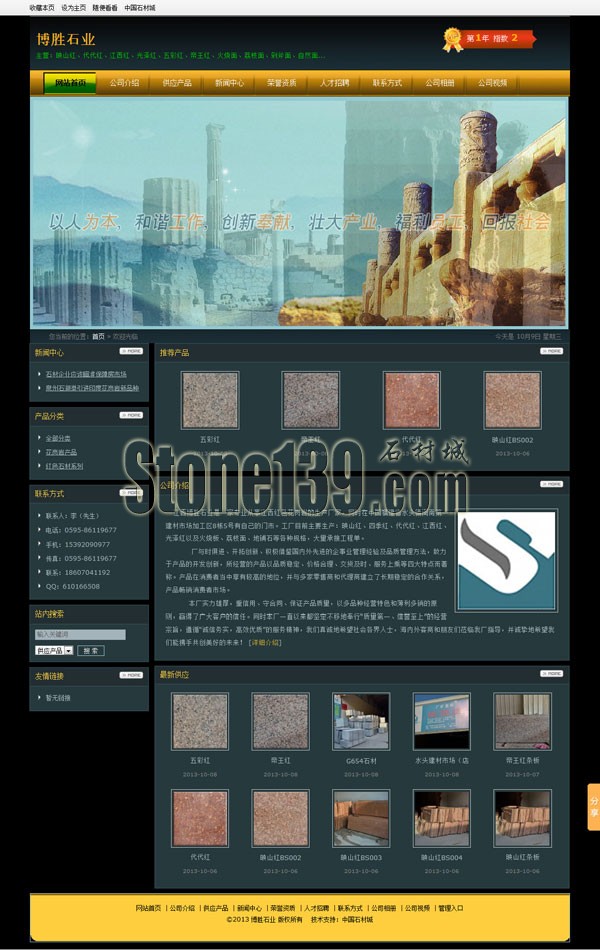Open 联系方式 in the top navigation
Screen dimensions: 600x950
pyautogui.click(x=387, y=83)
